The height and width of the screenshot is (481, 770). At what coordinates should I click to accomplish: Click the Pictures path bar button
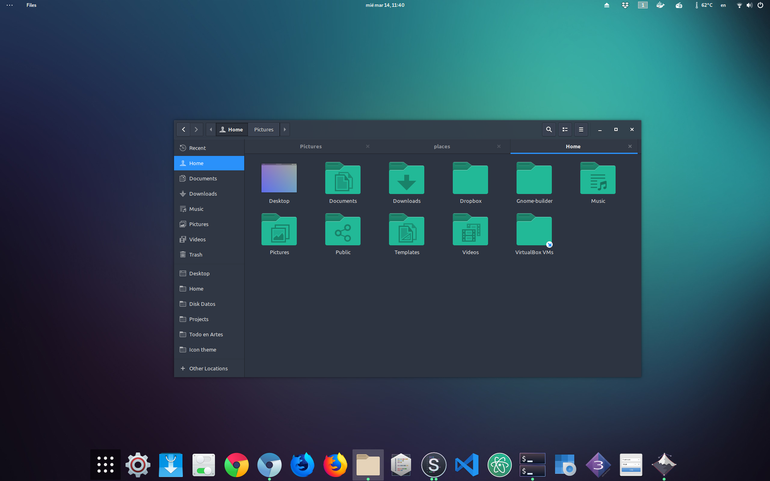[264, 130]
